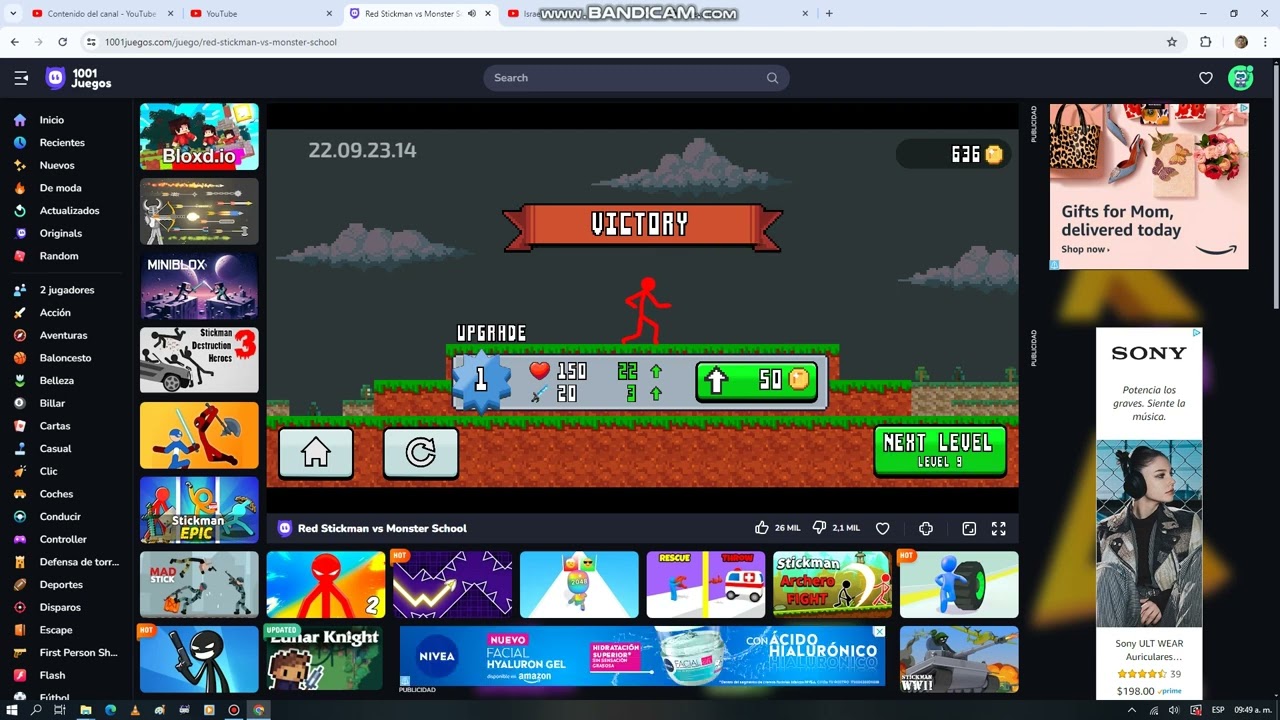Click Coches category icon
Viewport: 1280px width, 720px height.
pyautogui.click(x=20, y=494)
